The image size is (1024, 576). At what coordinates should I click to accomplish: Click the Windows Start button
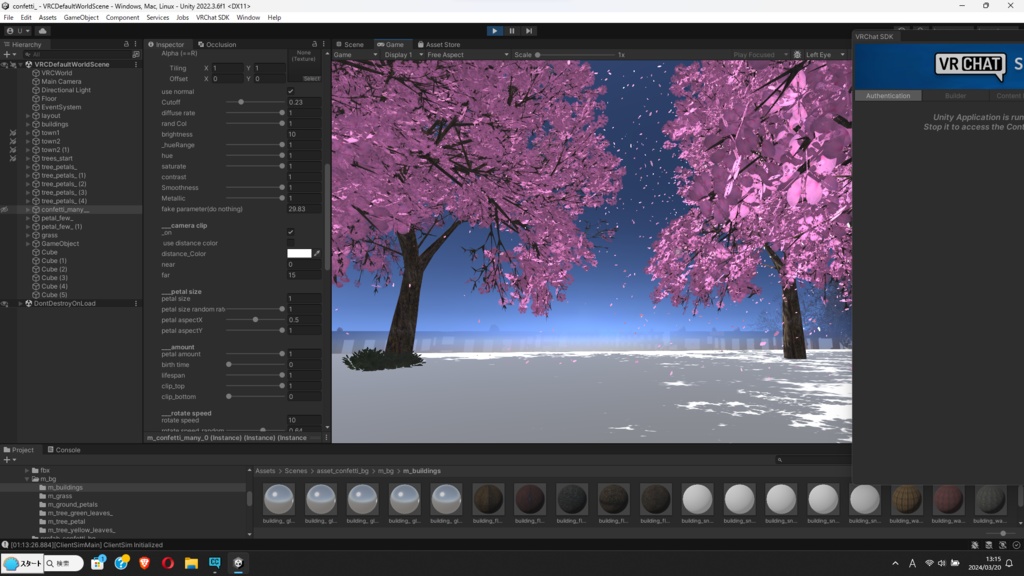pyautogui.click(x=22, y=563)
